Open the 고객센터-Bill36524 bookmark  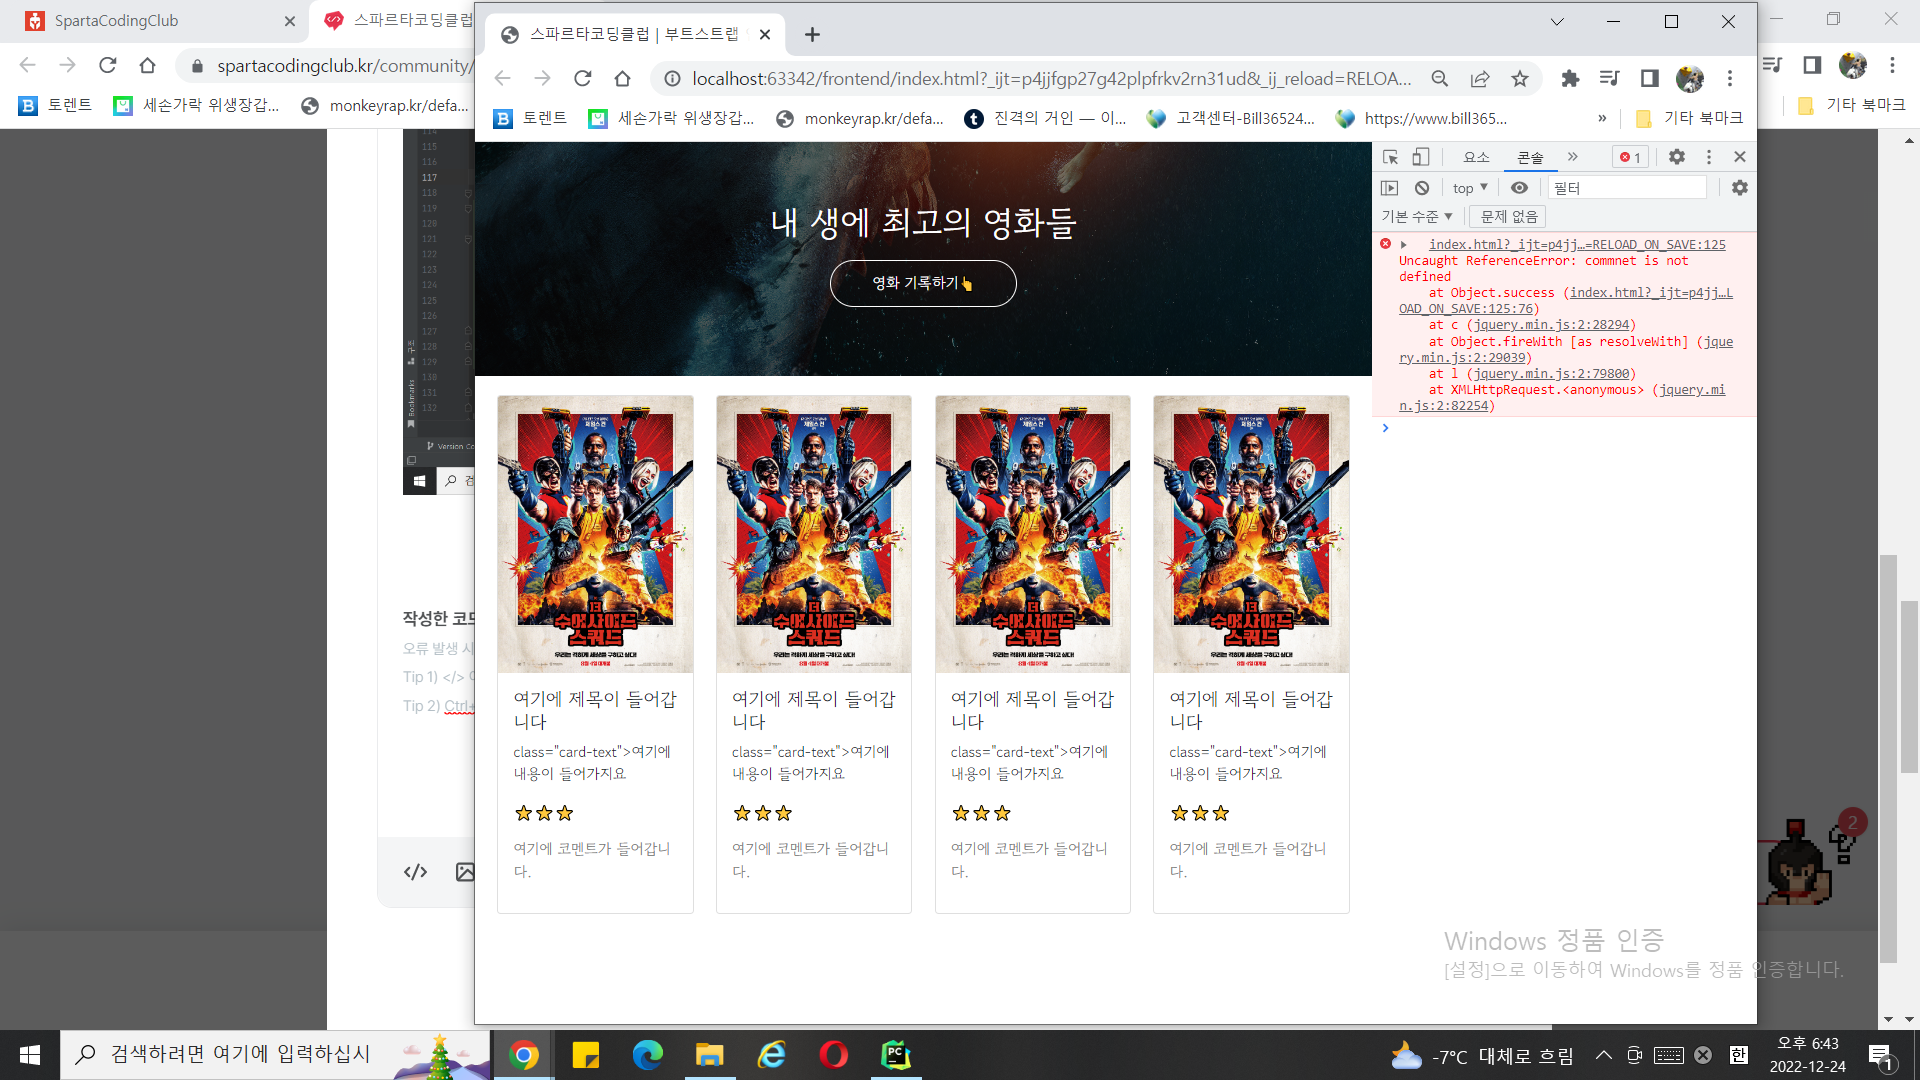pos(1231,119)
